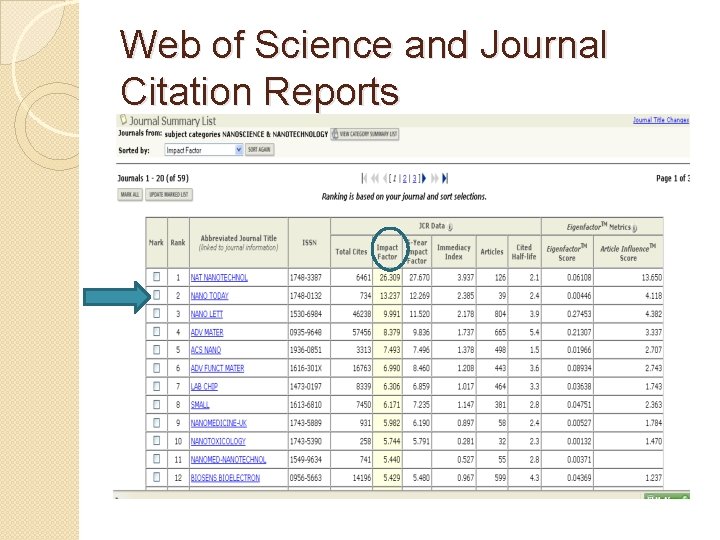Image resolution: width=720 pixels, height=540 pixels.
Task: Click the ISSN column header
Action: [309, 242]
